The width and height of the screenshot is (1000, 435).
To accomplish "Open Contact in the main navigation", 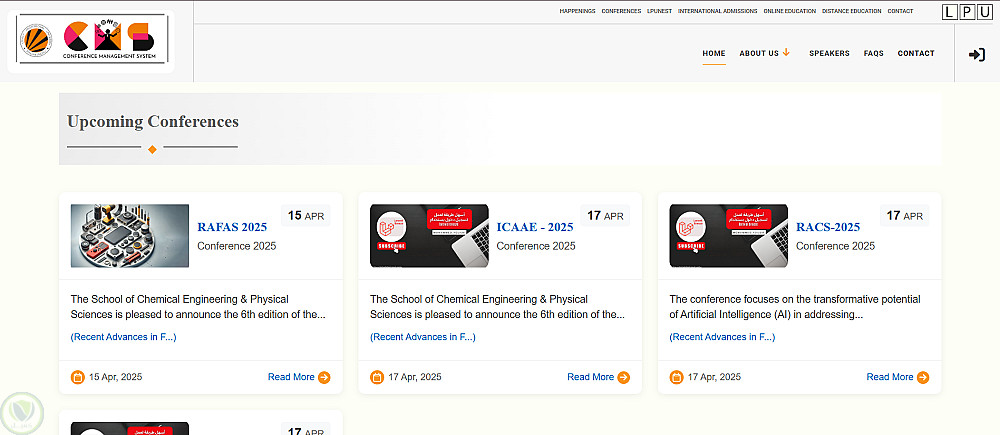I will [x=916, y=54].
